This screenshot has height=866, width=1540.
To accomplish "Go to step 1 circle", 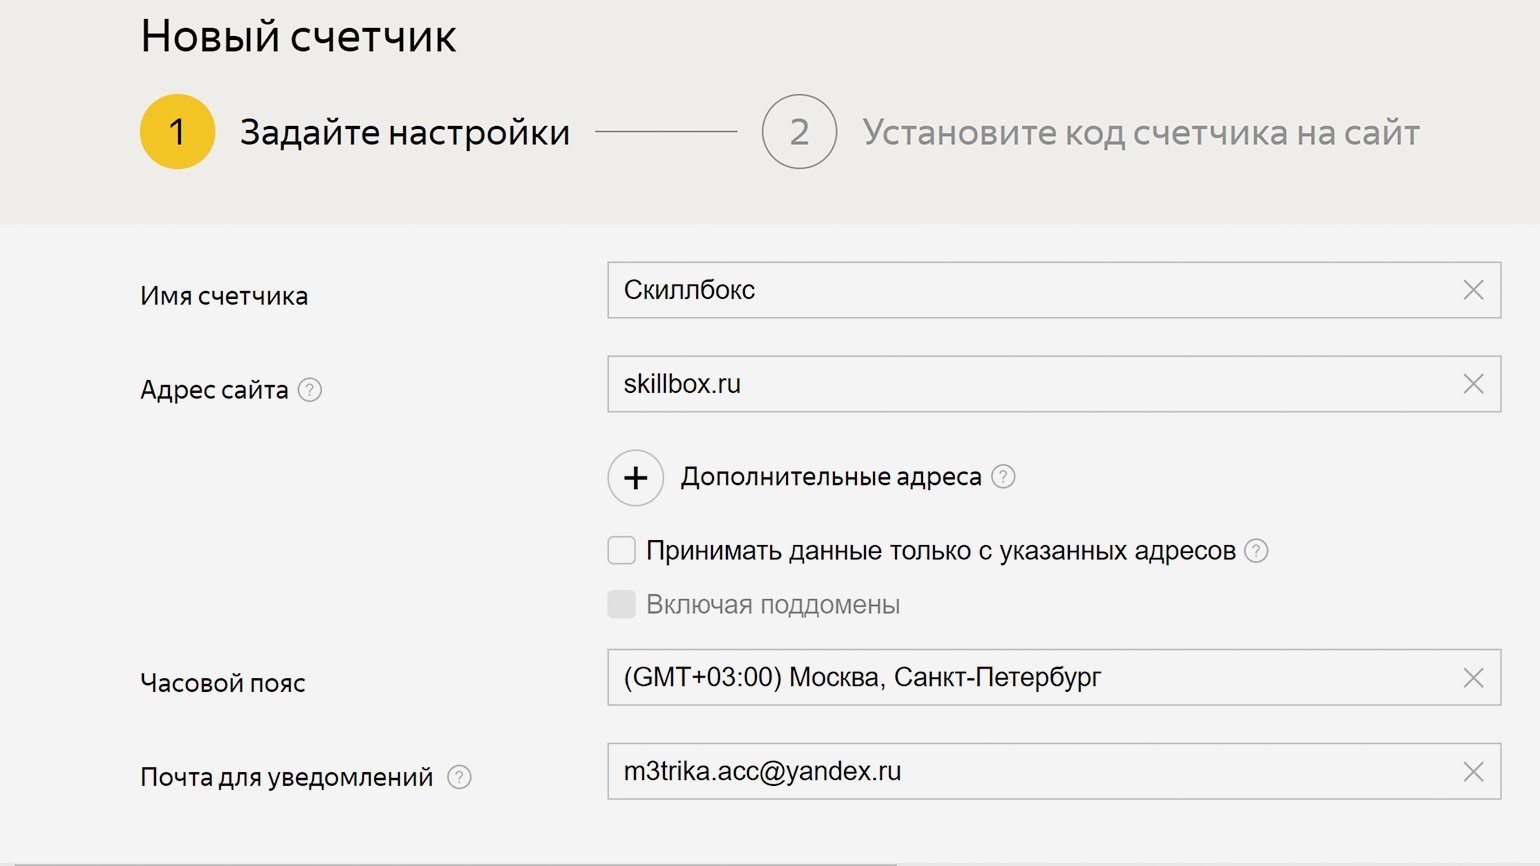I will tap(178, 132).
